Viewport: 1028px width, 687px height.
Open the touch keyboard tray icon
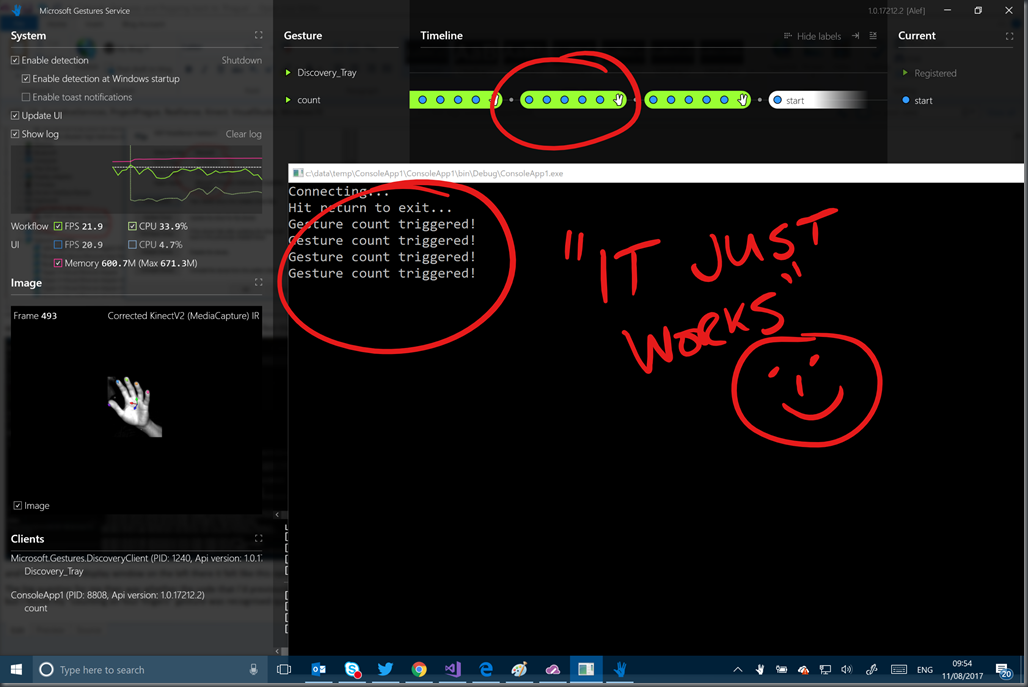(x=899, y=669)
